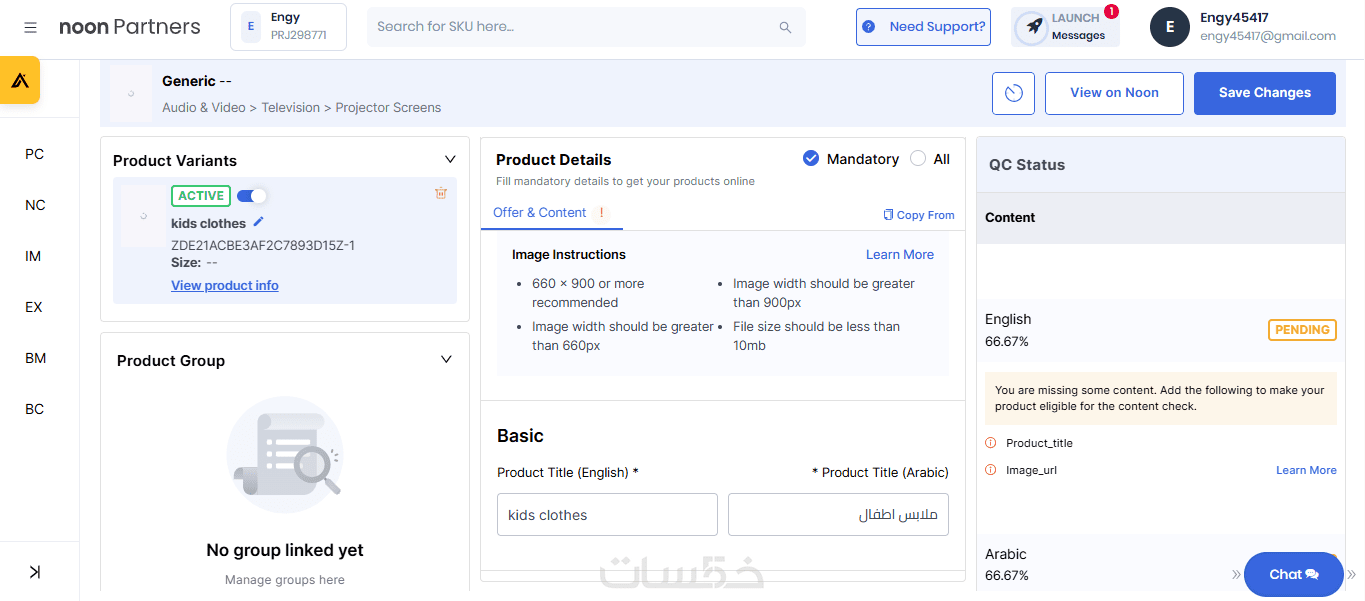Open the hamburger menu icon

click(31, 27)
